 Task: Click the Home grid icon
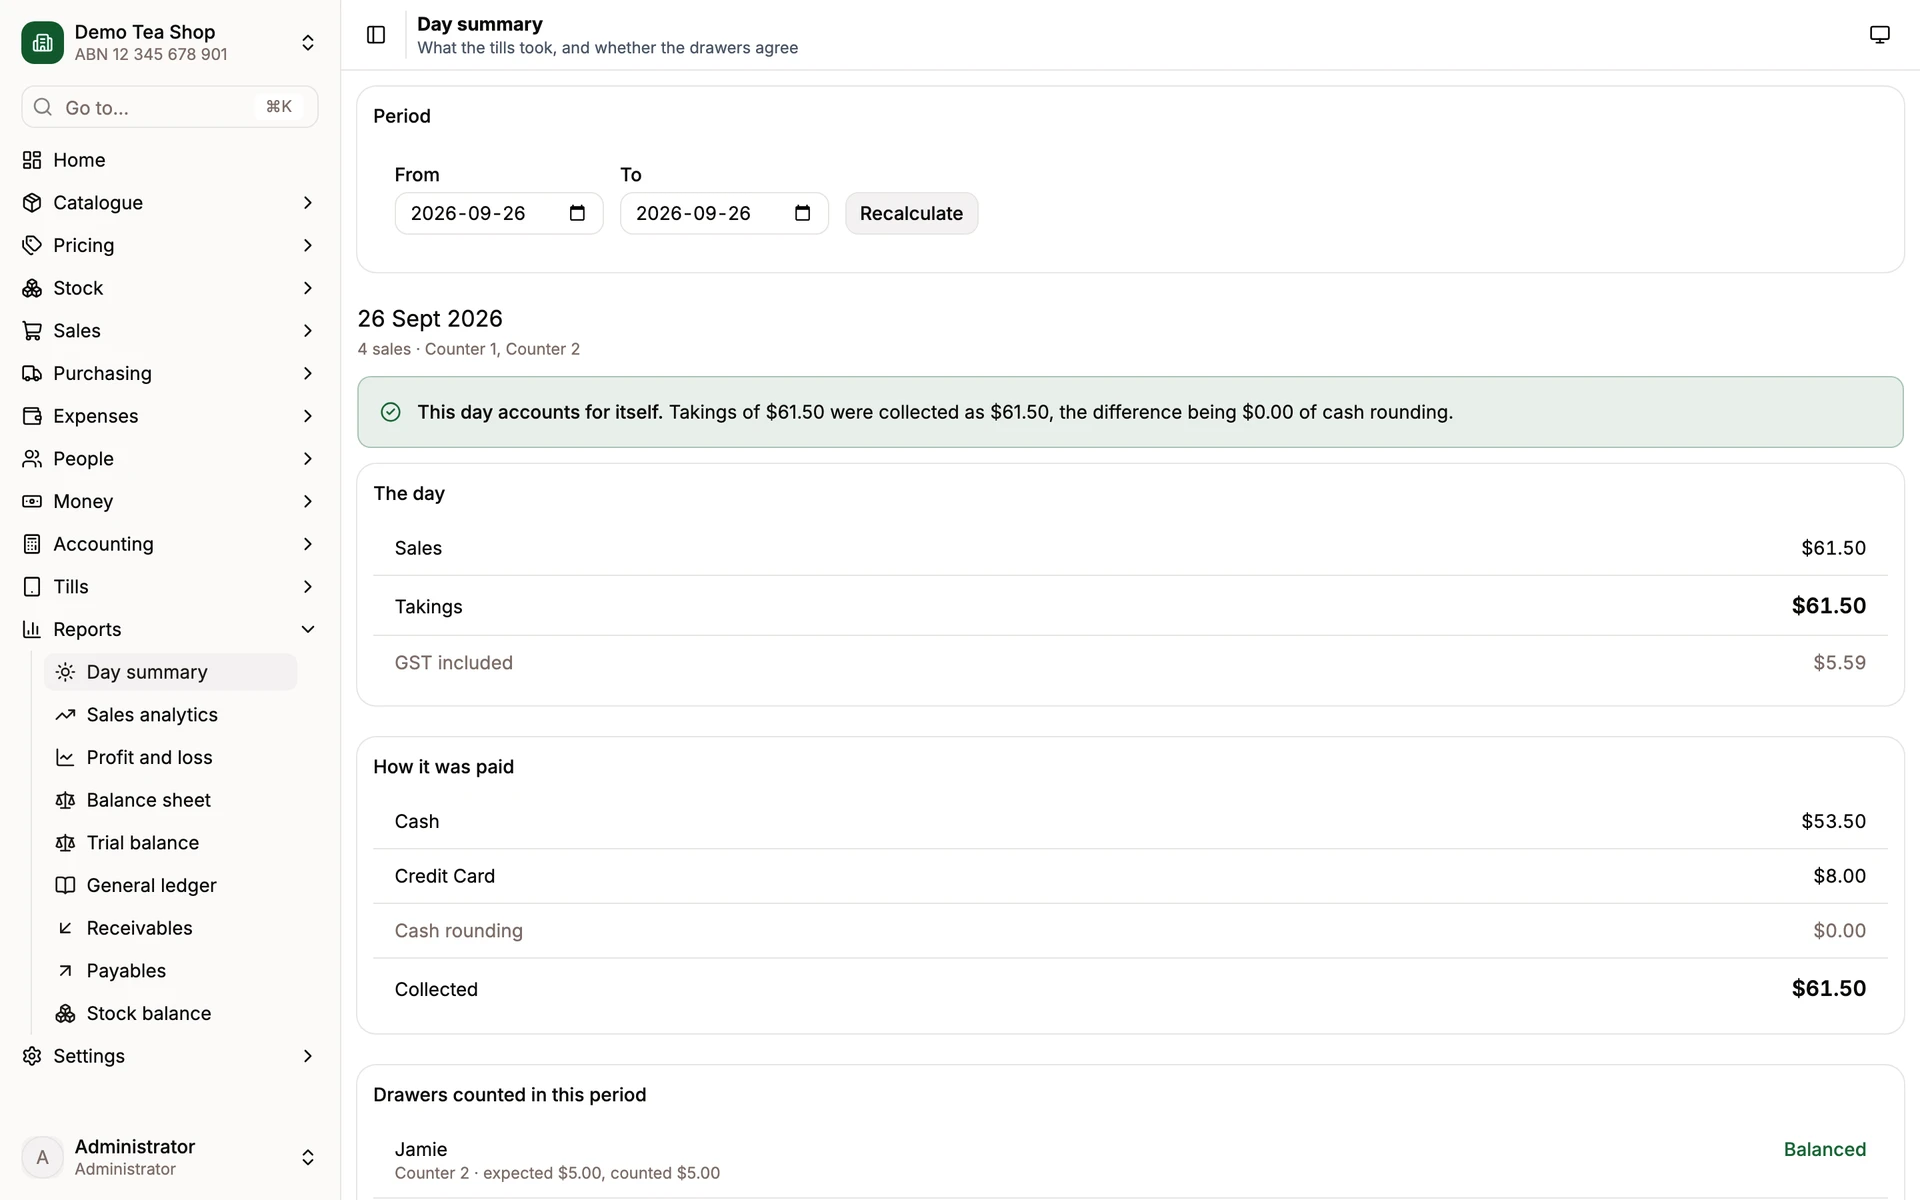click(32, 160)
